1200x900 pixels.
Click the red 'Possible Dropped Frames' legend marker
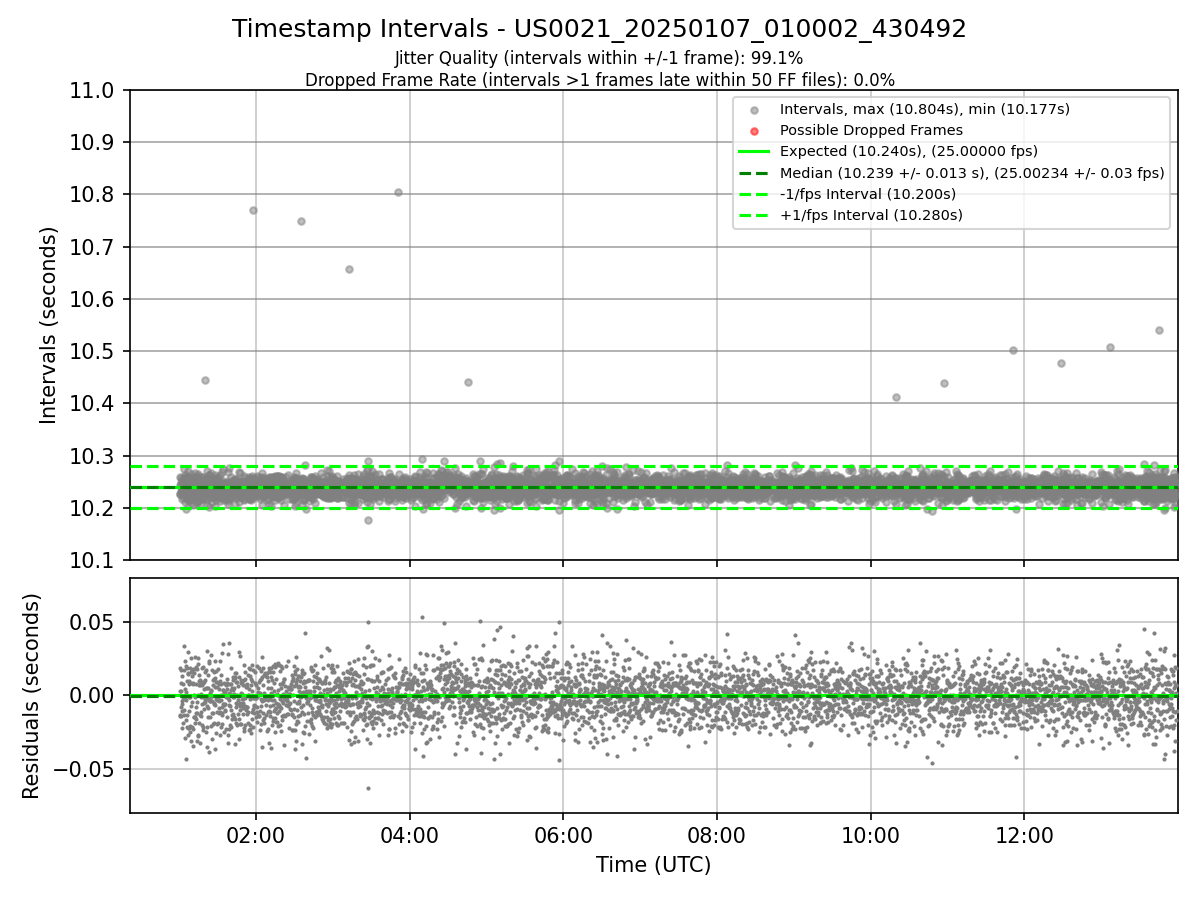click(x=754, y=131)
